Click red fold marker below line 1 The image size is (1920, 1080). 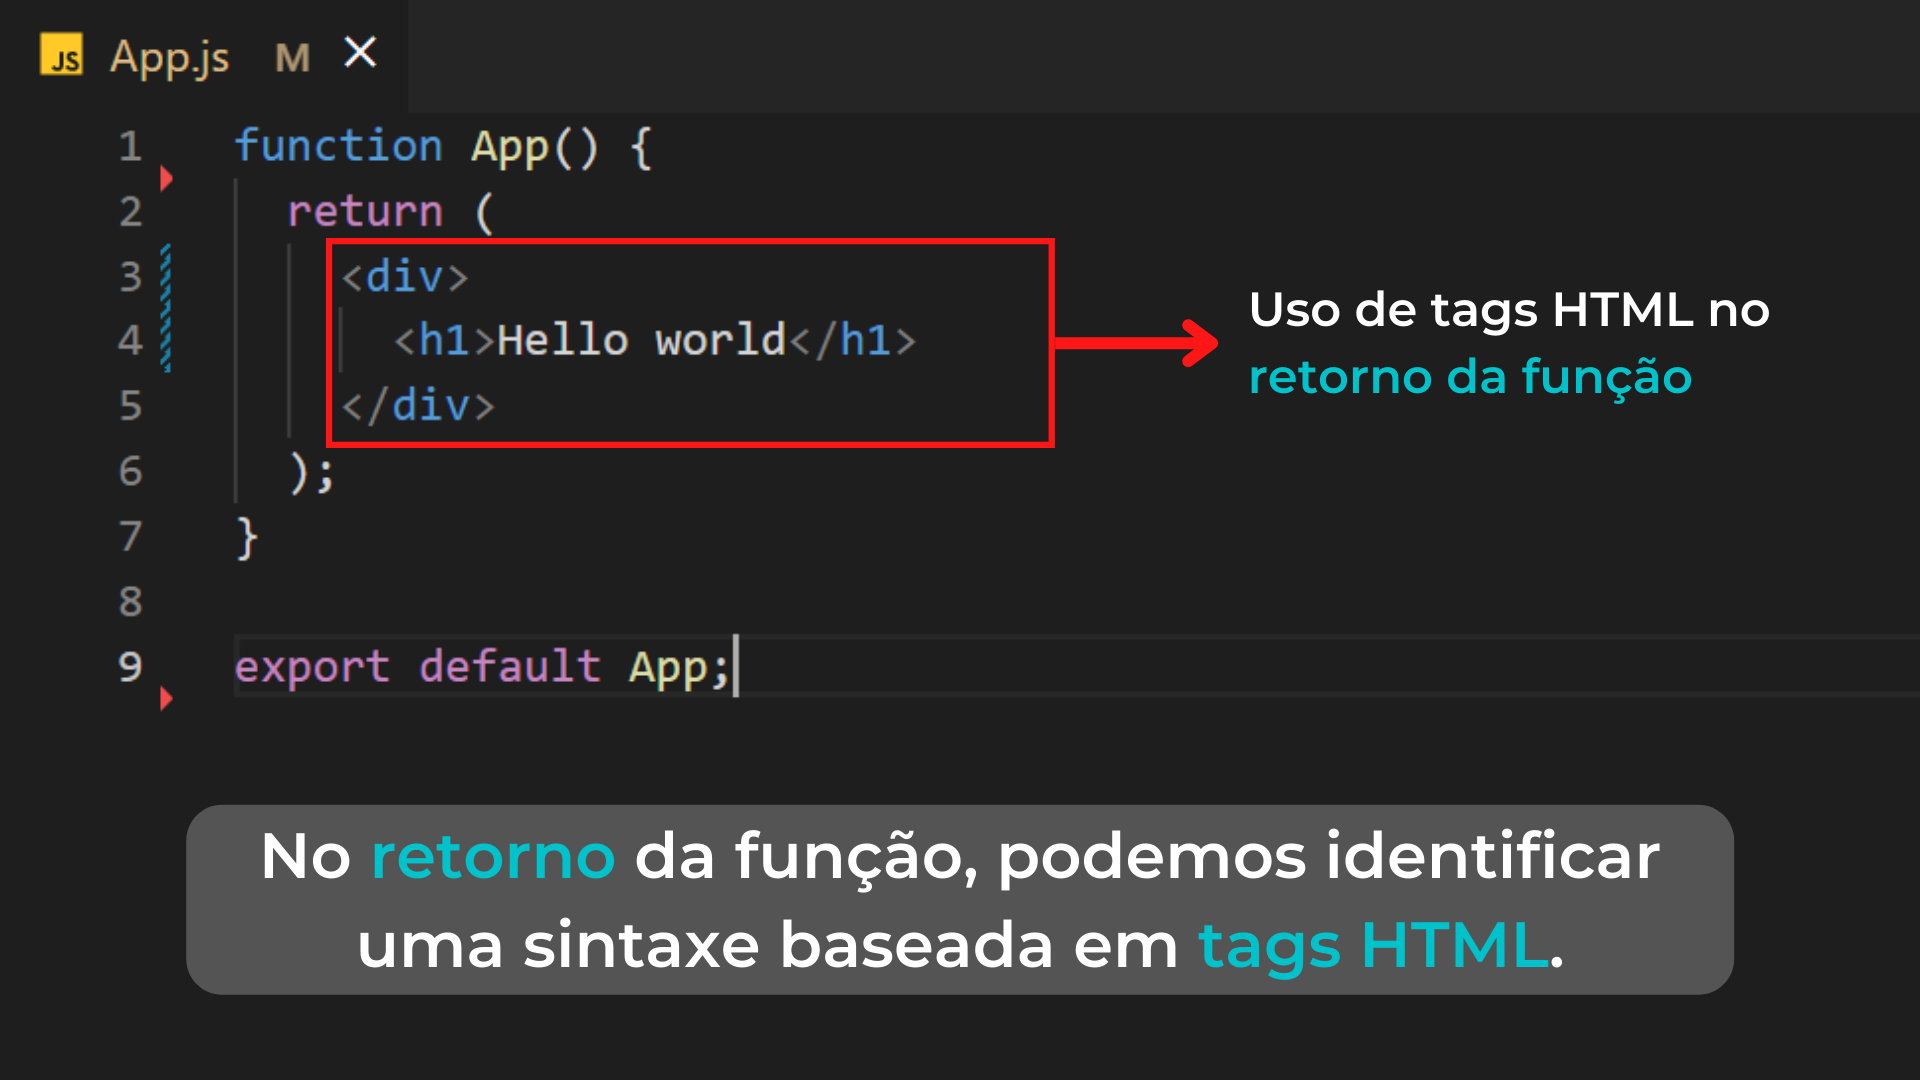point(166,179)
